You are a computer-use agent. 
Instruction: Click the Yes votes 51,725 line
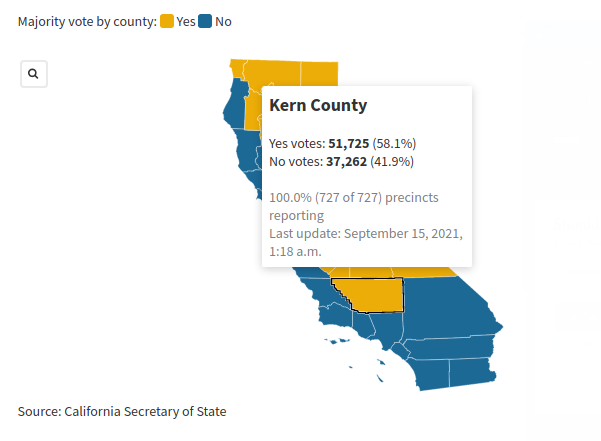pos(342,144)
